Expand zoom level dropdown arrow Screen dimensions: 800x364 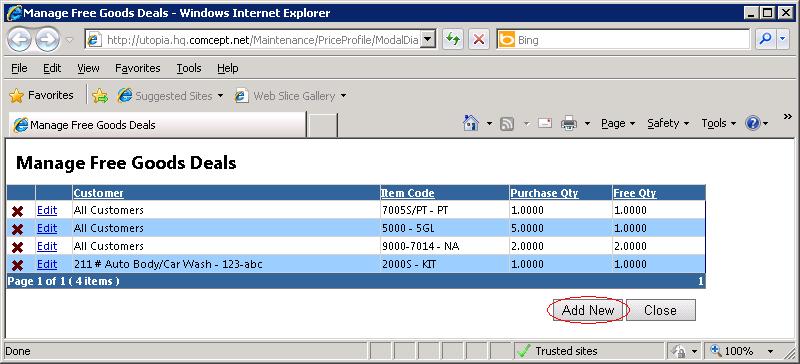(x=770, y=351)
